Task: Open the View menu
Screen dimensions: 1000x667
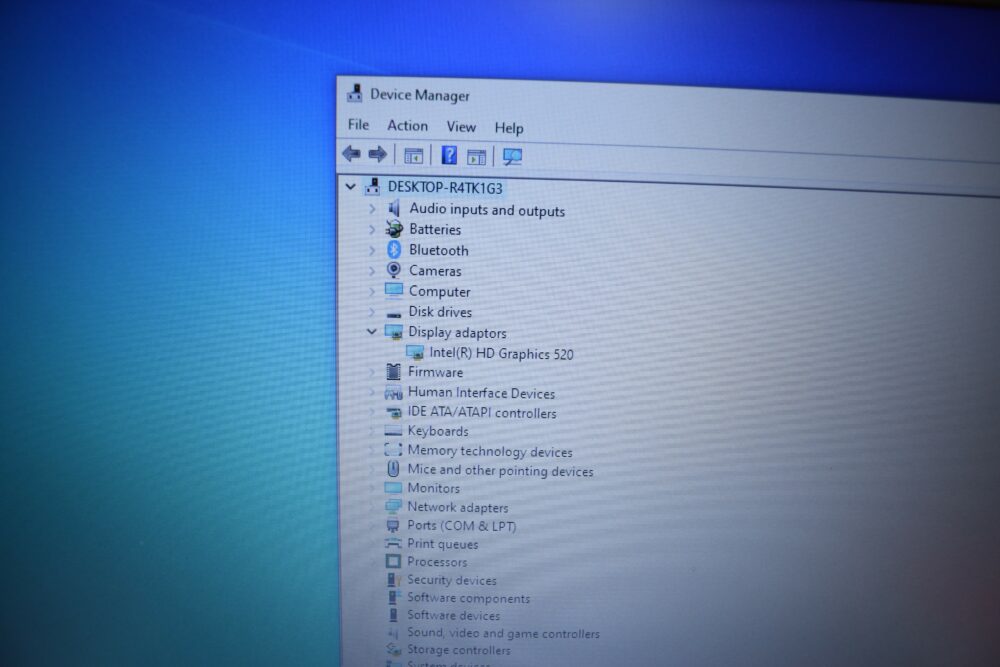Action: pos(461,127)
